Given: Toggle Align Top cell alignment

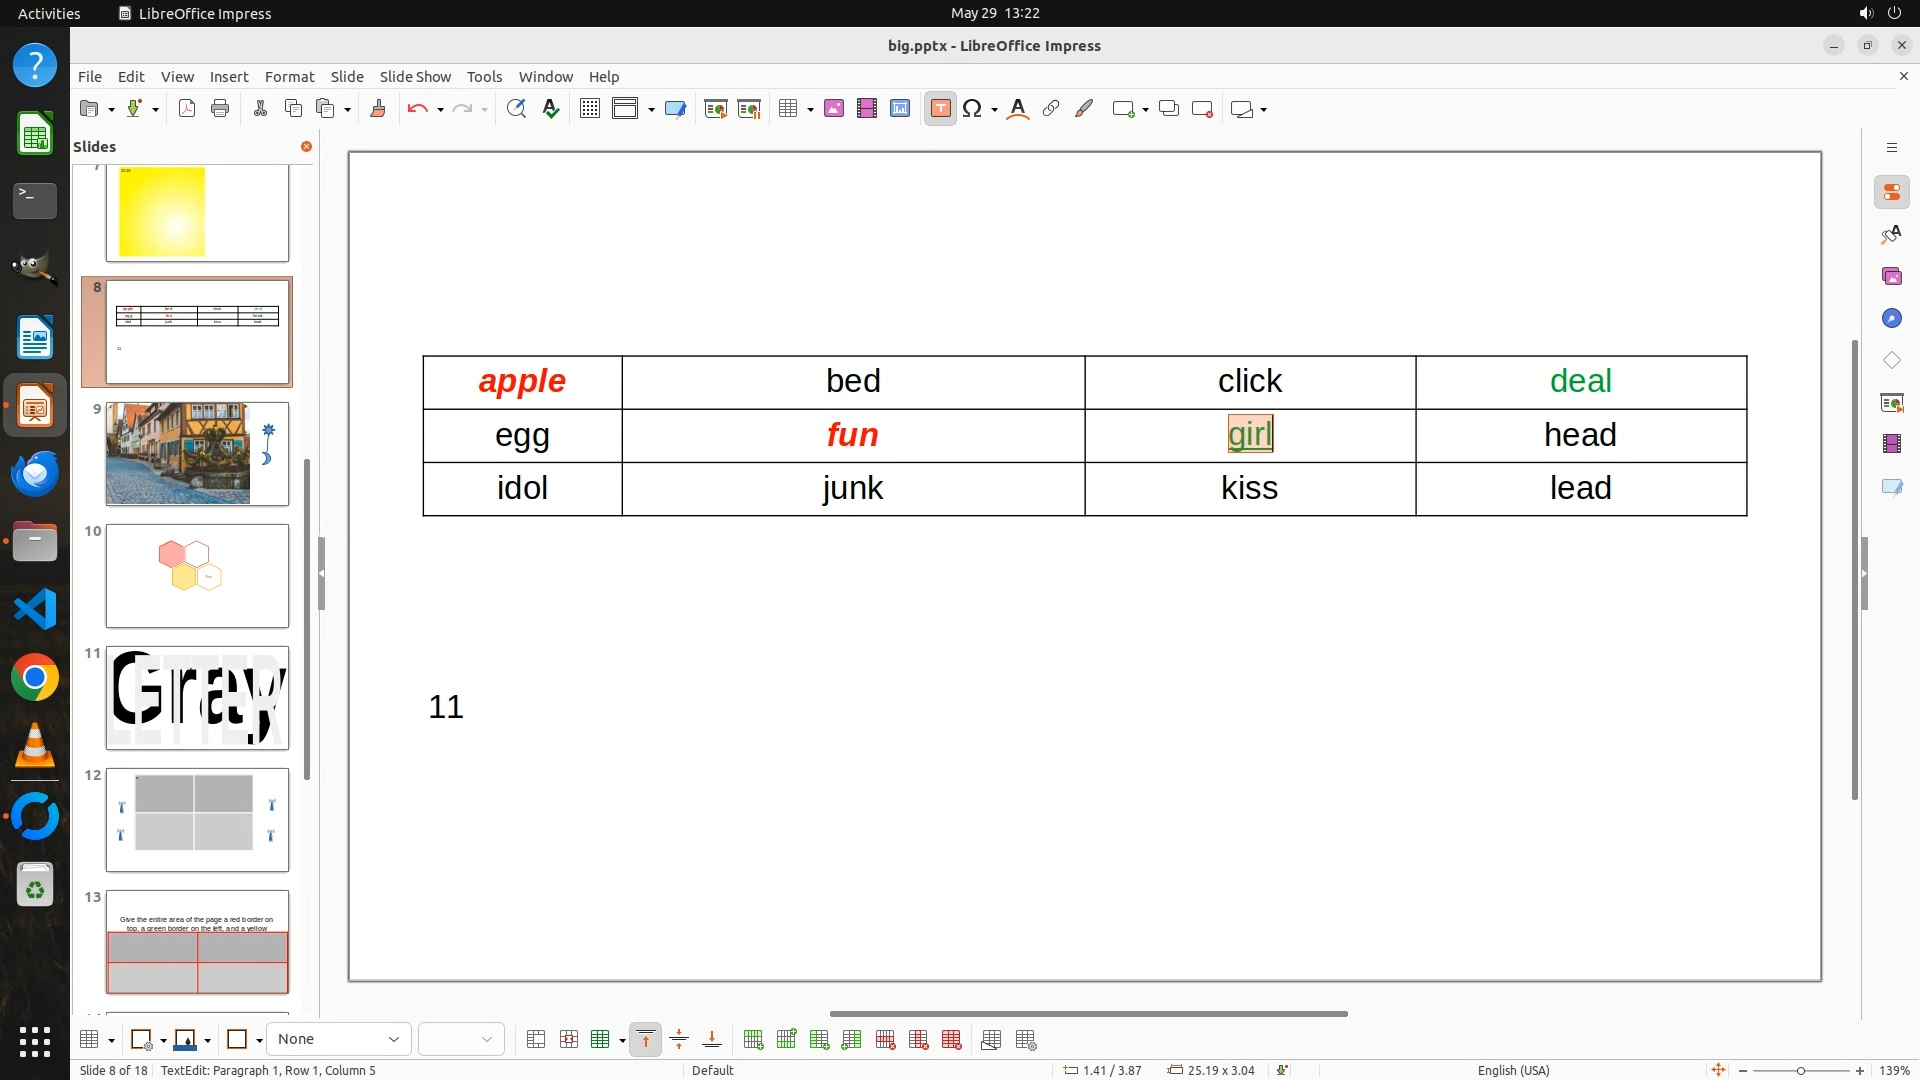Looking at the screenshot, I should 646,1040.
